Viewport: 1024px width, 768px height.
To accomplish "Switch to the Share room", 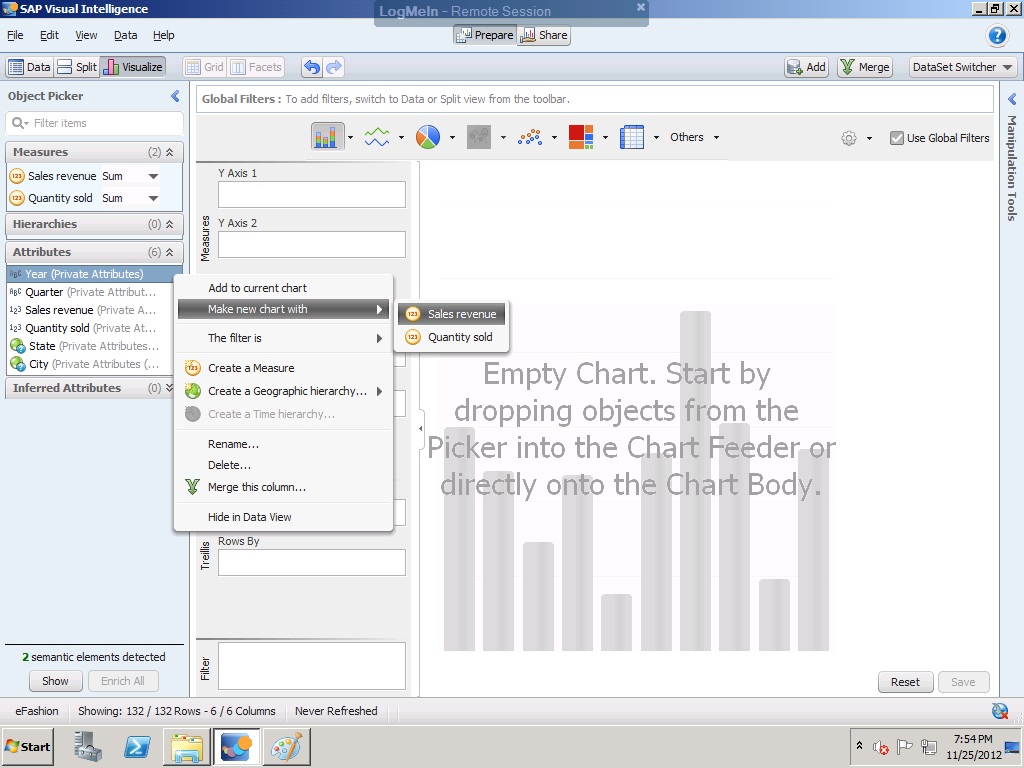I will click(x=544, y=35).
